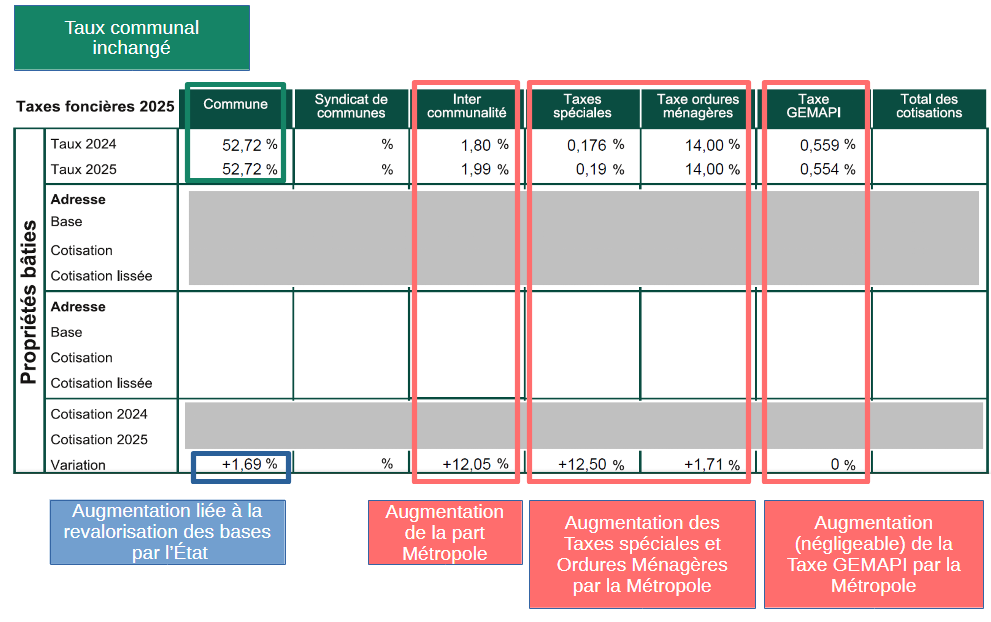The height and width of the screenshot is (622, 991).
Task: Click the green "Taux communal inchangé" box
Action: (x=132, y=38)
